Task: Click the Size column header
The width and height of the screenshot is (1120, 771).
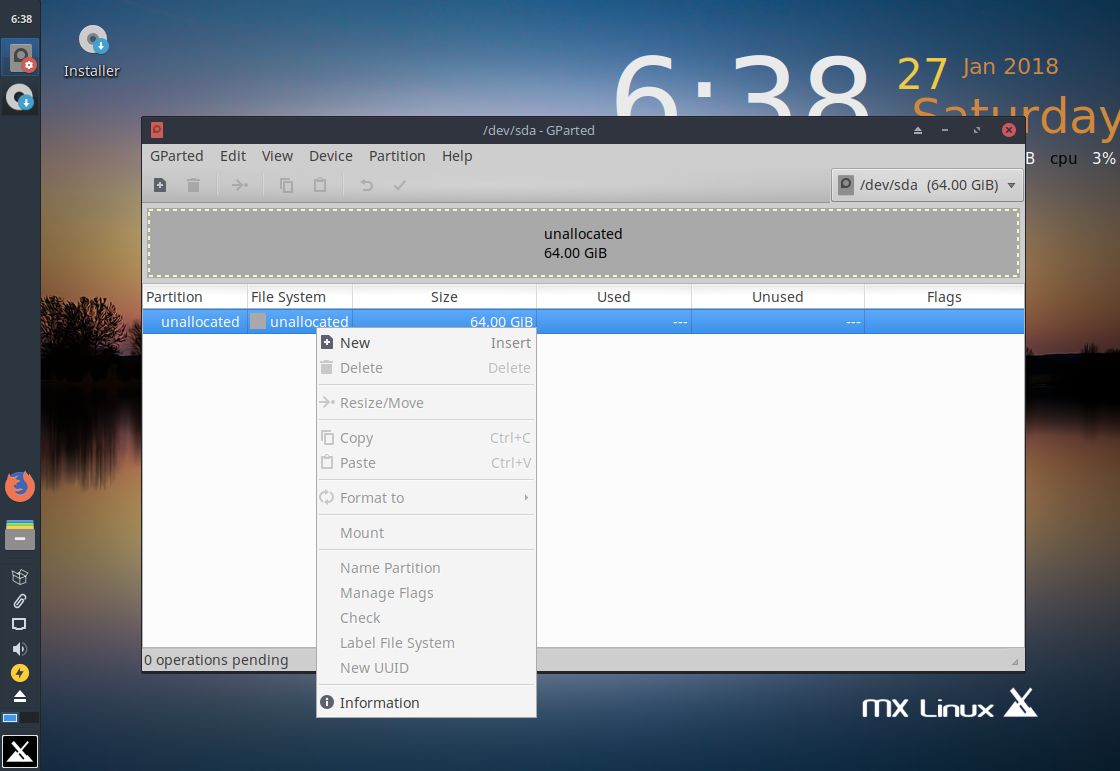Action: click(x=444, y=297)
